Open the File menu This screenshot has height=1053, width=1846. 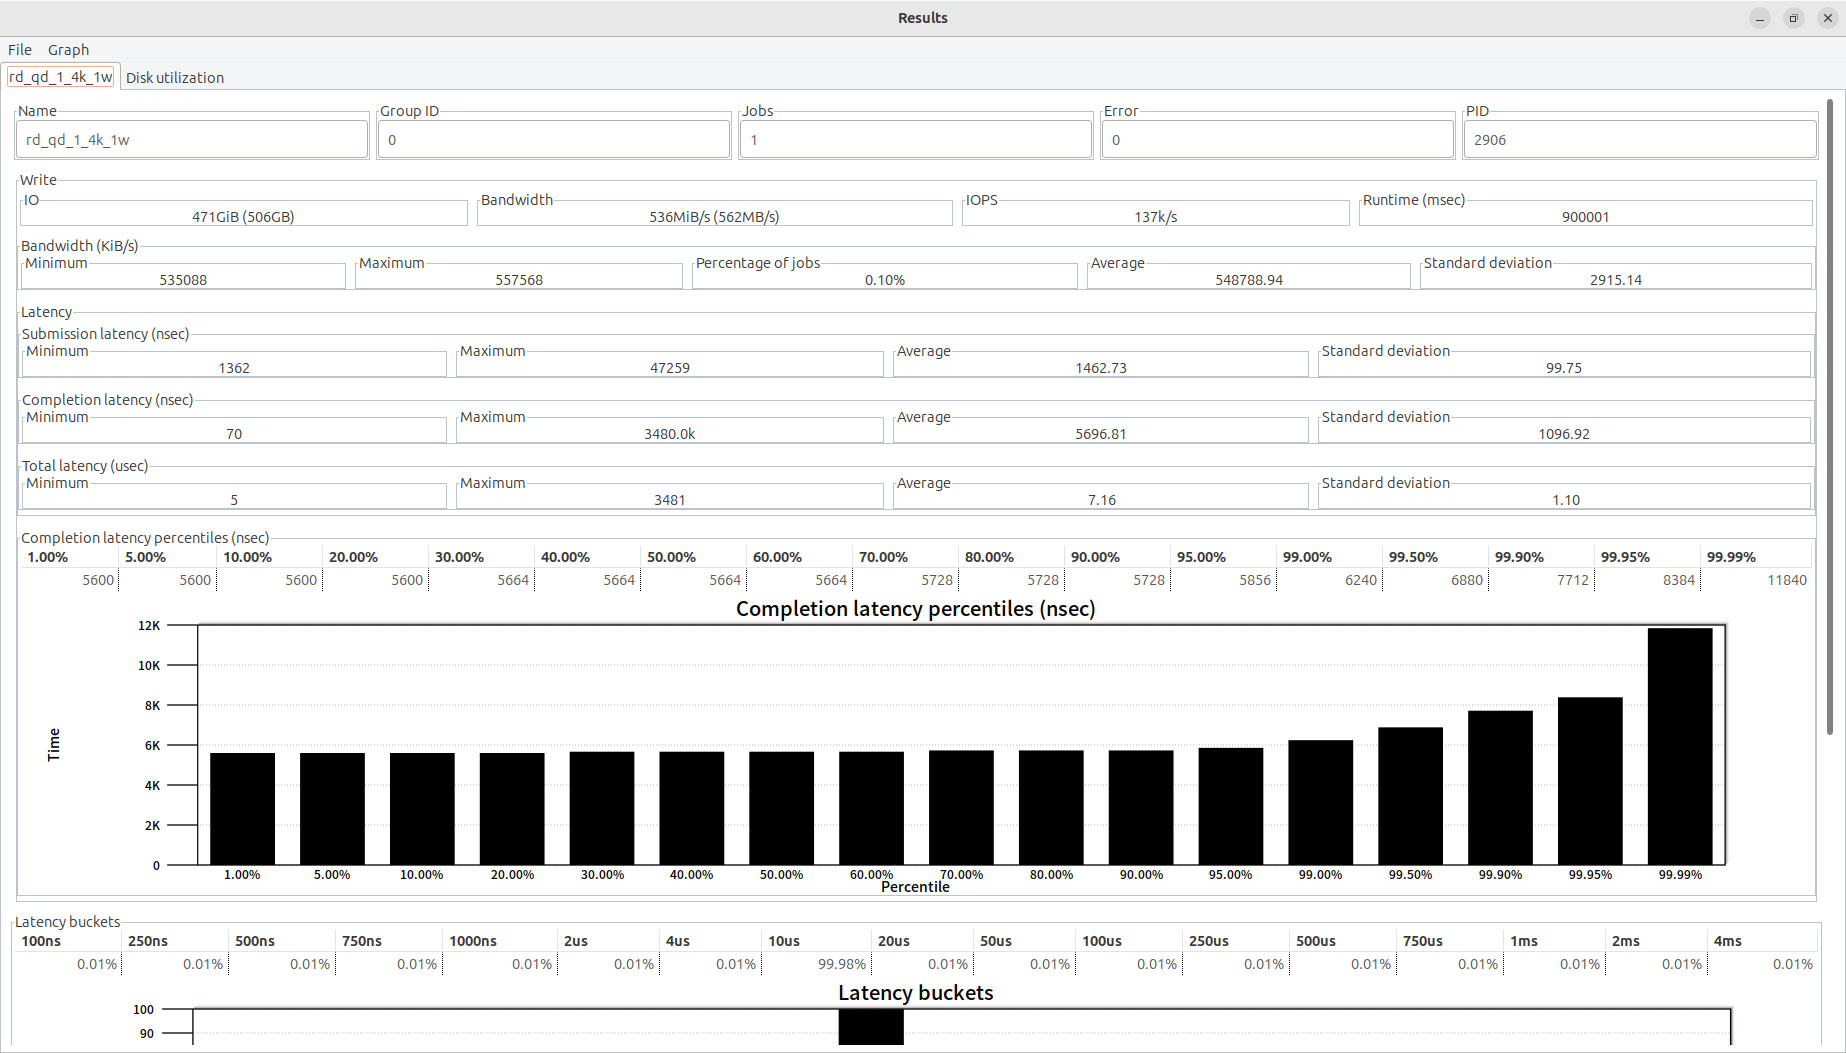click(20, 50)
